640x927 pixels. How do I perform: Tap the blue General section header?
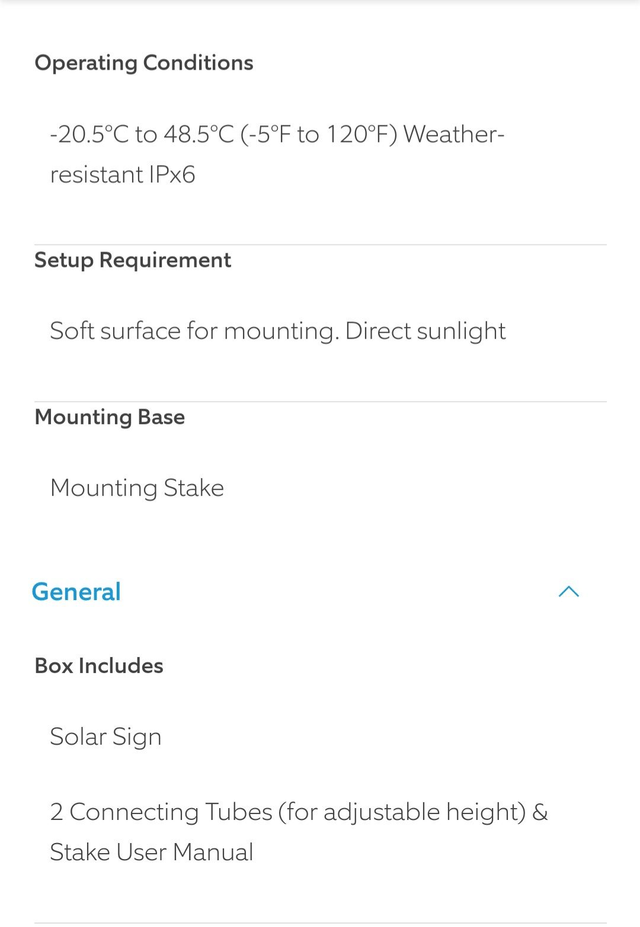76,592
